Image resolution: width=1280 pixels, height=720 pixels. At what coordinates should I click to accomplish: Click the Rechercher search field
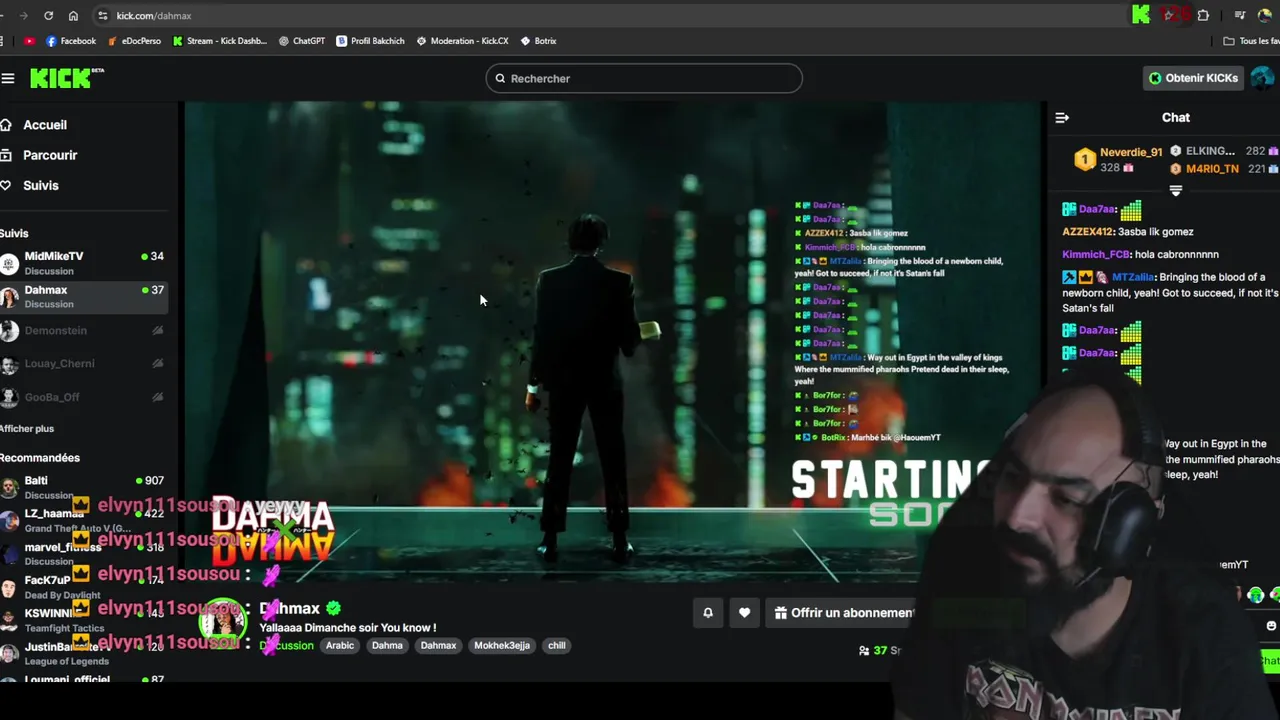coord(644,78)
